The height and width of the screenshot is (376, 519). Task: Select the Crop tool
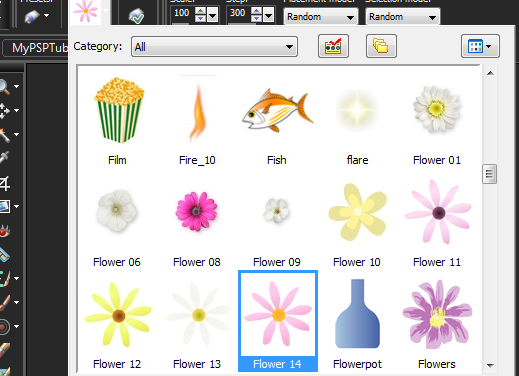(x=4, y=183)
